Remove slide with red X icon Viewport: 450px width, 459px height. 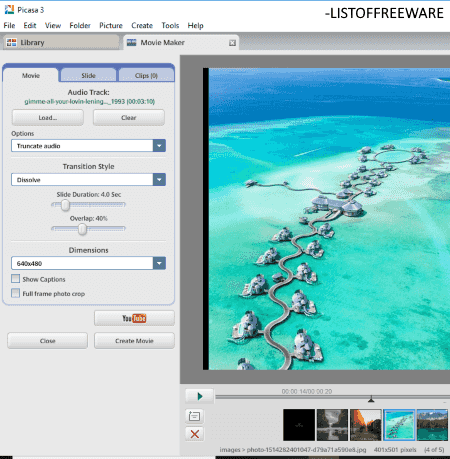194,434
